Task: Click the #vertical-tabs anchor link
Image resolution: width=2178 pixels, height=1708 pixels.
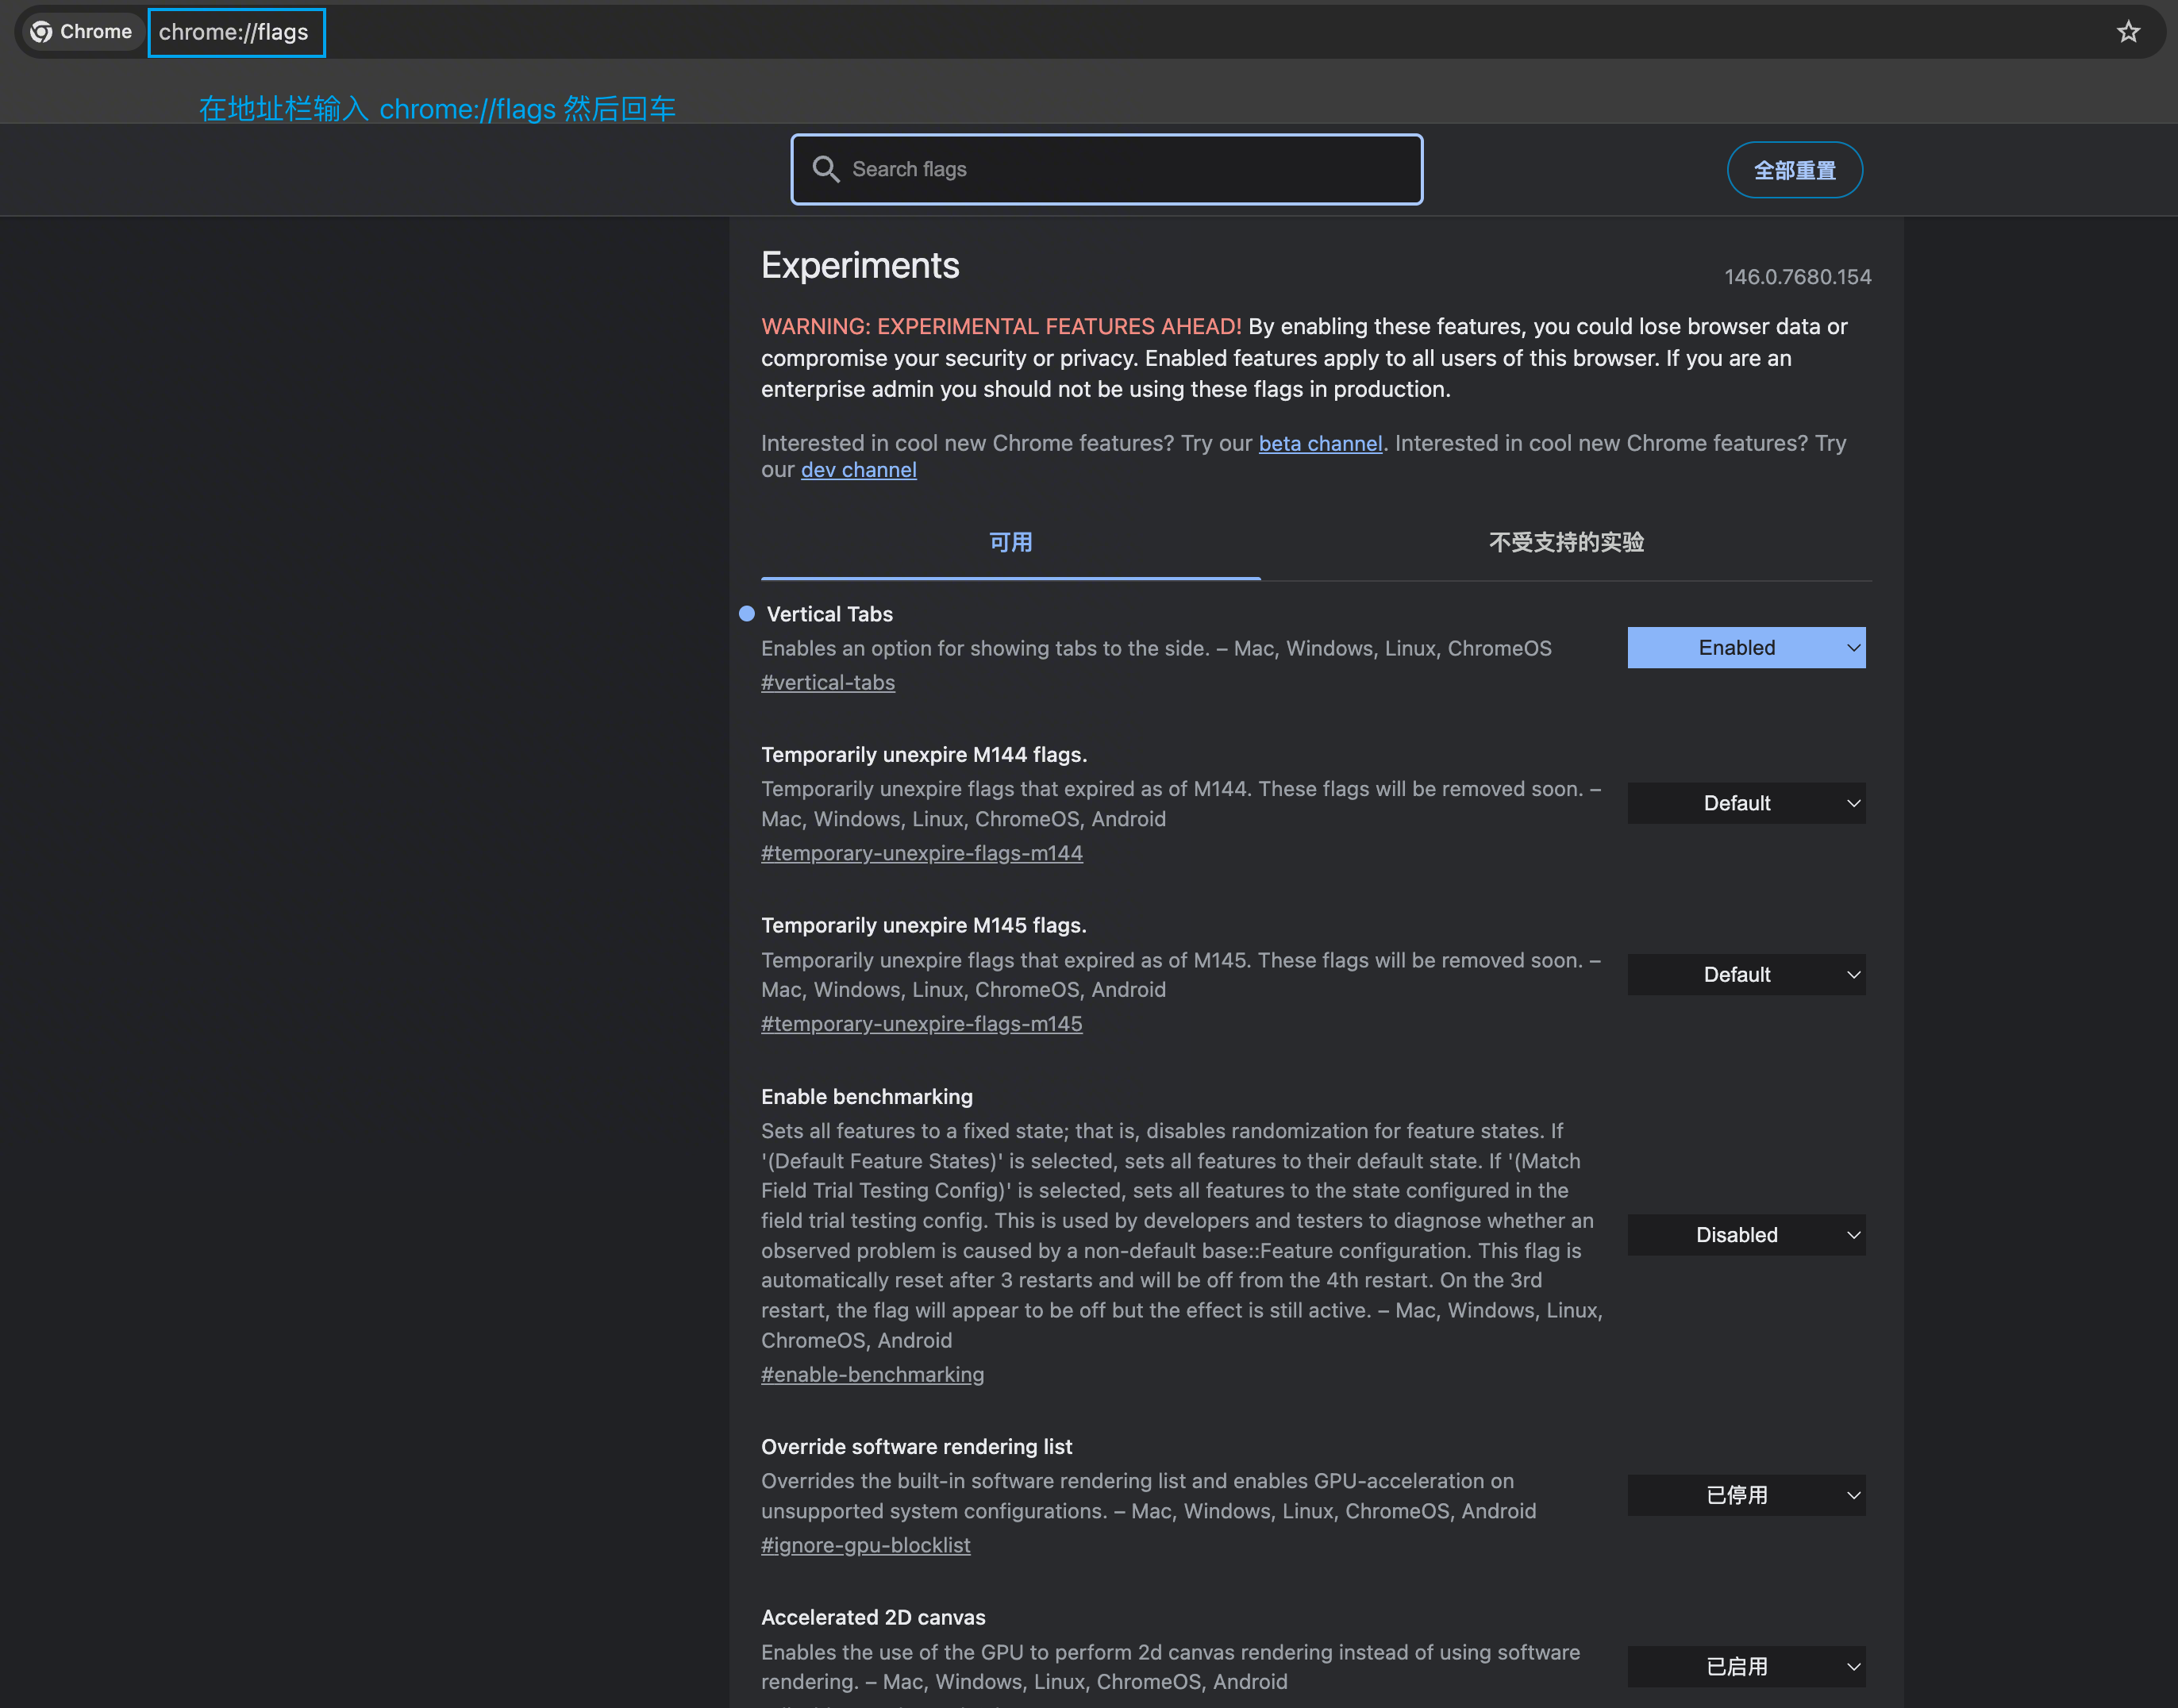Action: tap(827, 682)
